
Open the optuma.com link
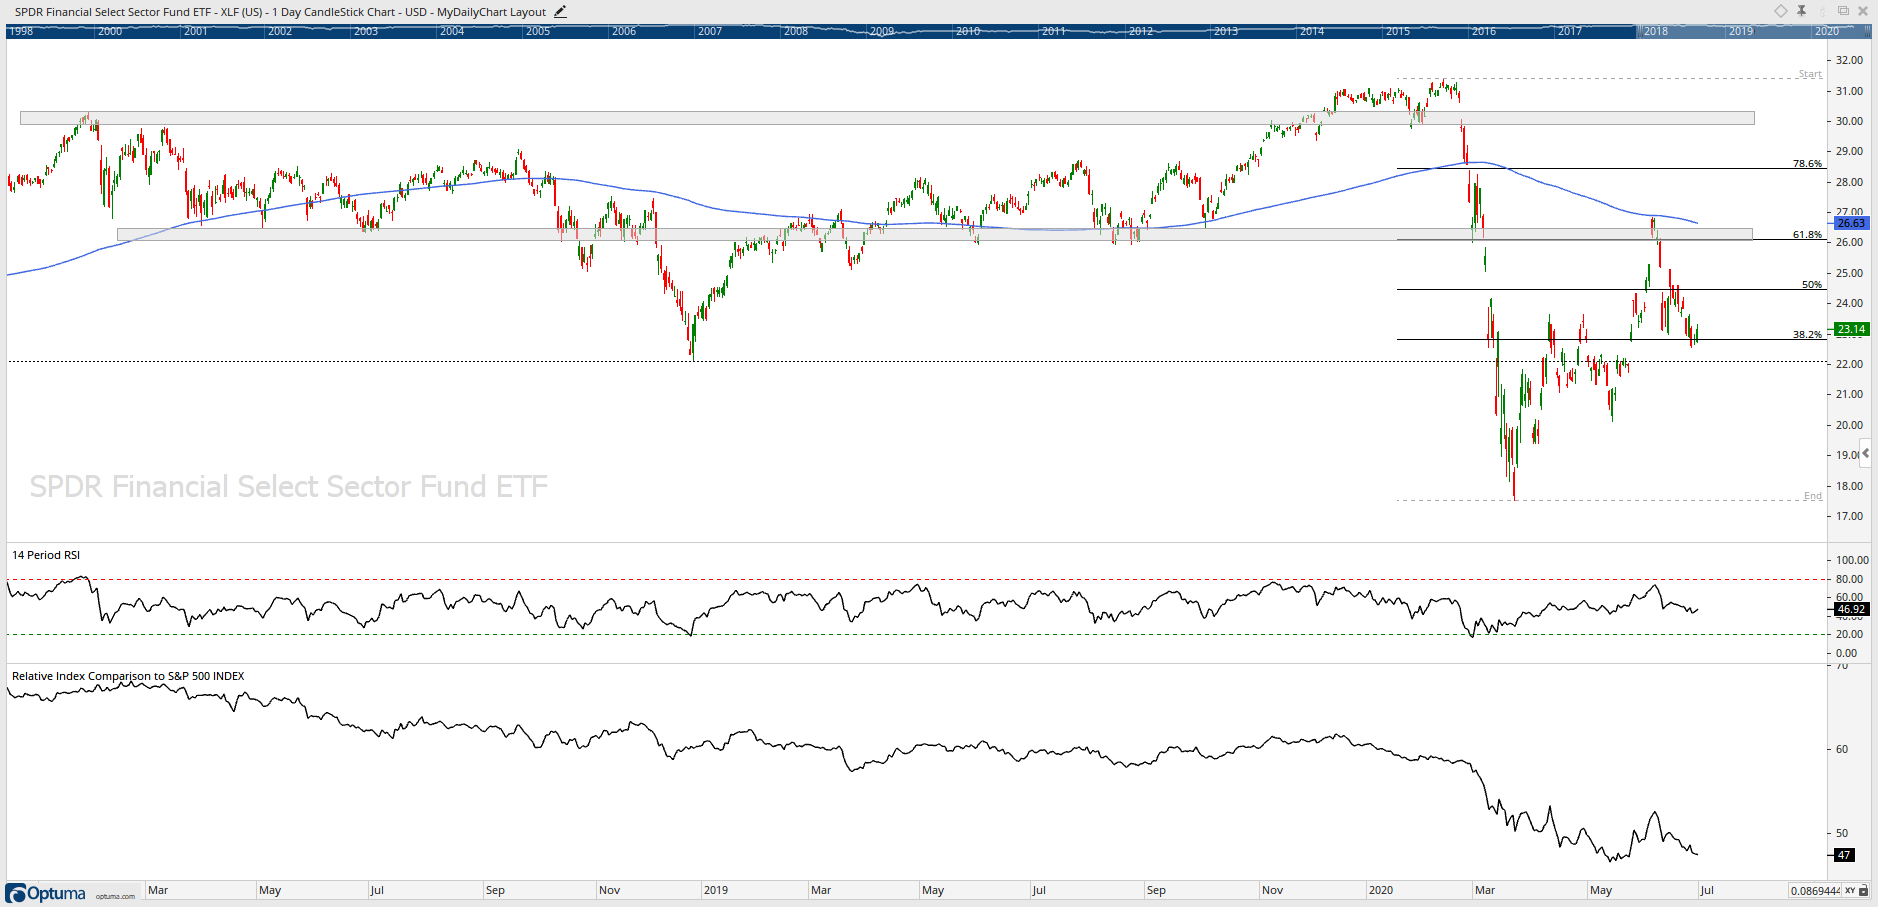click(x=115, y=896)
